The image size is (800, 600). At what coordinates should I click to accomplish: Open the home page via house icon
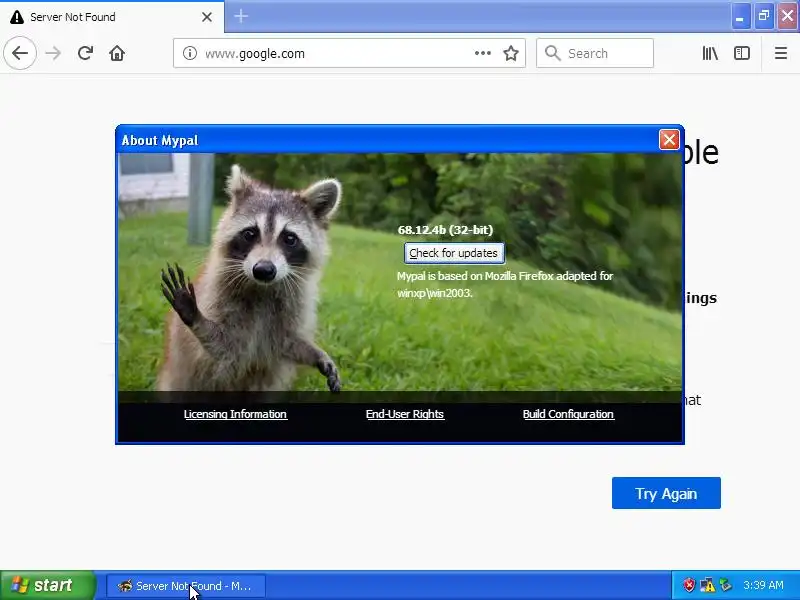point(117,53)
